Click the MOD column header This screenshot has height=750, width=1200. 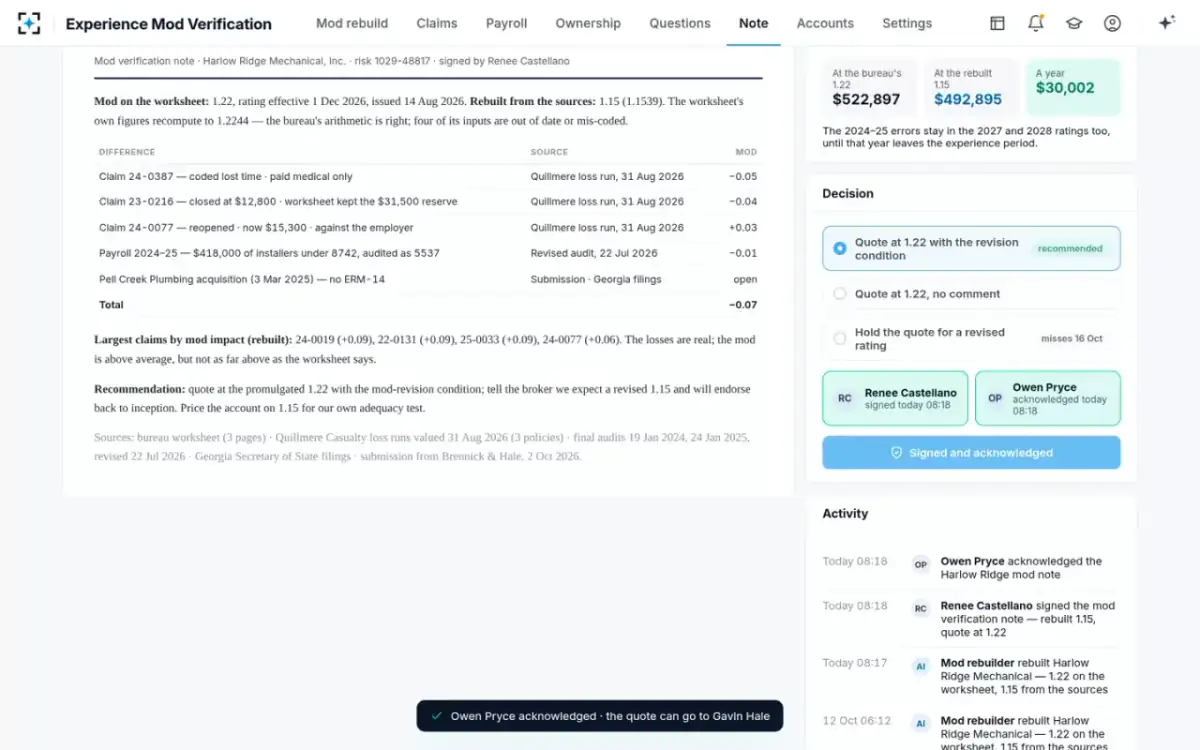pyautogui.click(x=746, y=152)
